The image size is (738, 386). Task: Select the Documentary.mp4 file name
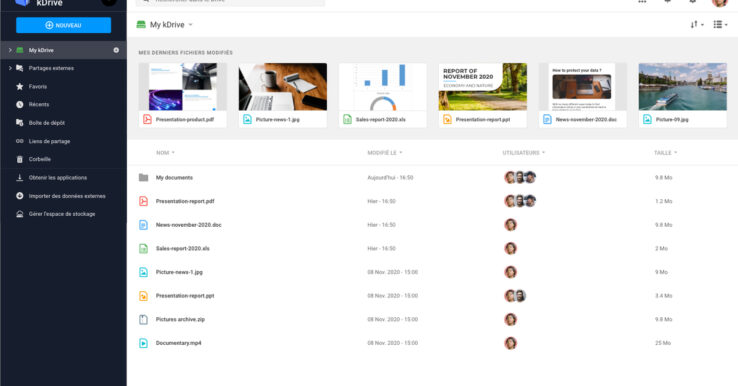[x=178, y=343]
